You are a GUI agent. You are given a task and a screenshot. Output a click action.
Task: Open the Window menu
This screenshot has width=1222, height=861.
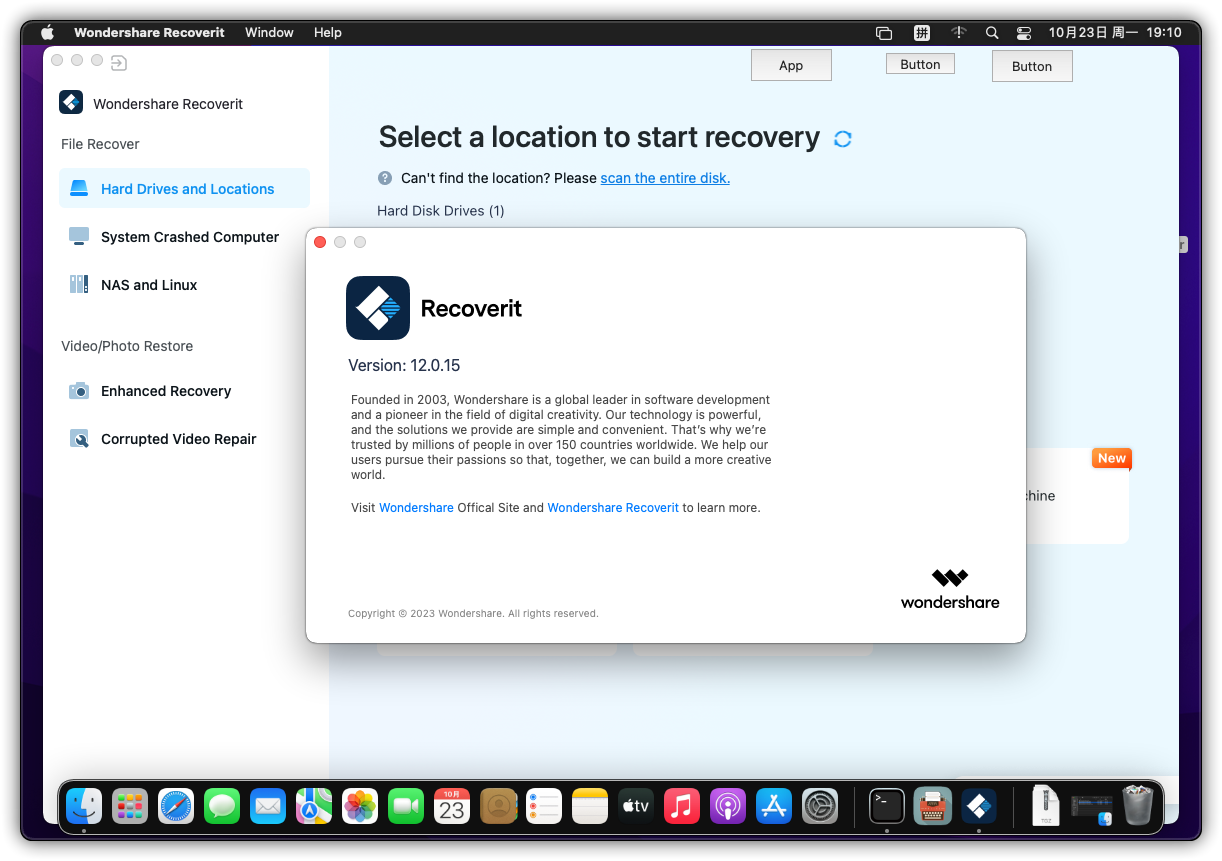269,32
